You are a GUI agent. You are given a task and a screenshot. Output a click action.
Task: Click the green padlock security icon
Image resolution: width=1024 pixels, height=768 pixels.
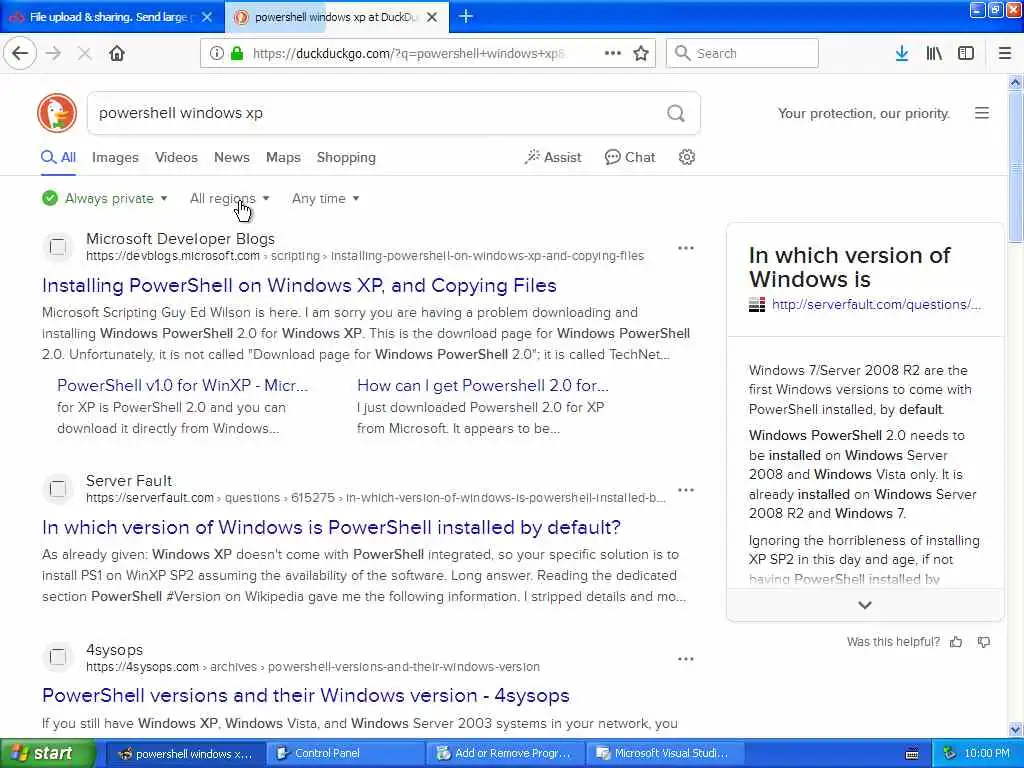(x=237, y=54)
